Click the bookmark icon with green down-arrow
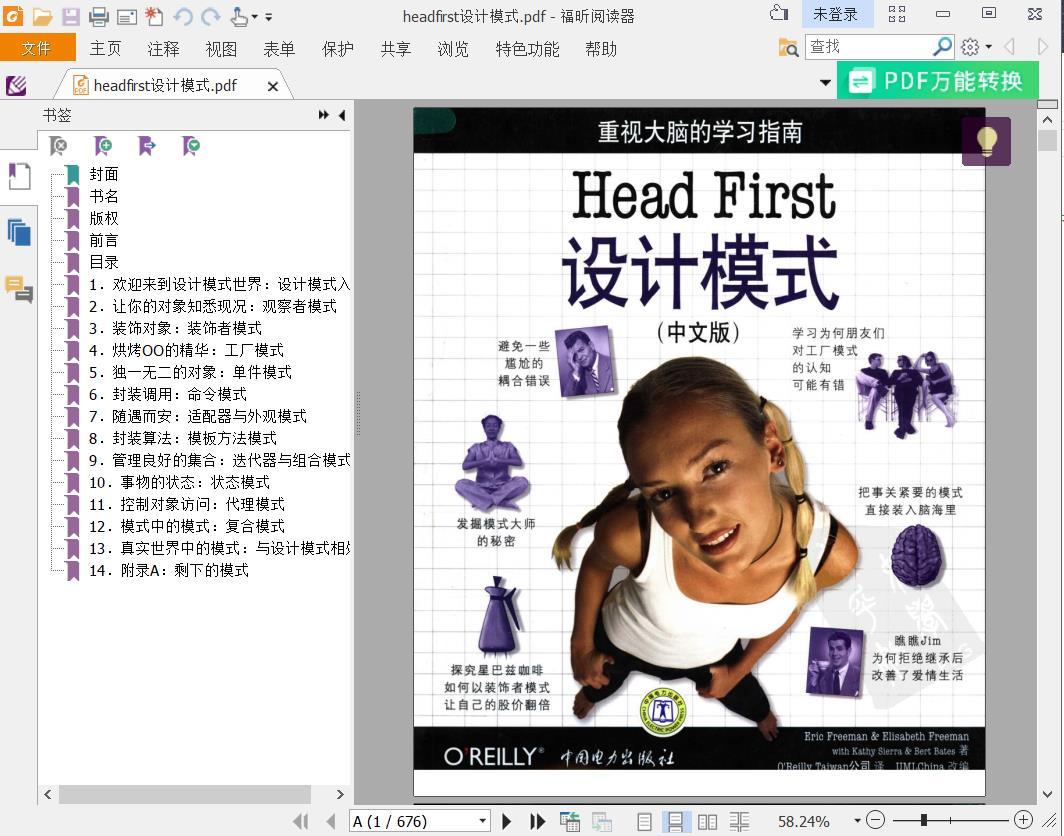 (191, 145)
